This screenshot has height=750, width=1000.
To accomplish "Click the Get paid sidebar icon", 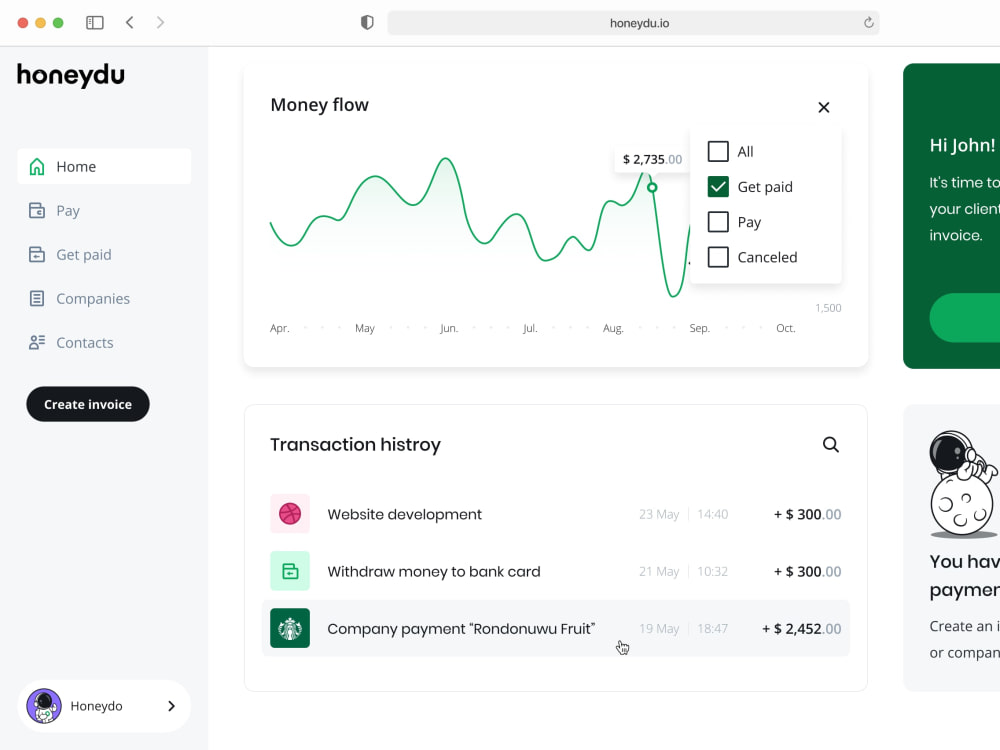I will (37, 254).
